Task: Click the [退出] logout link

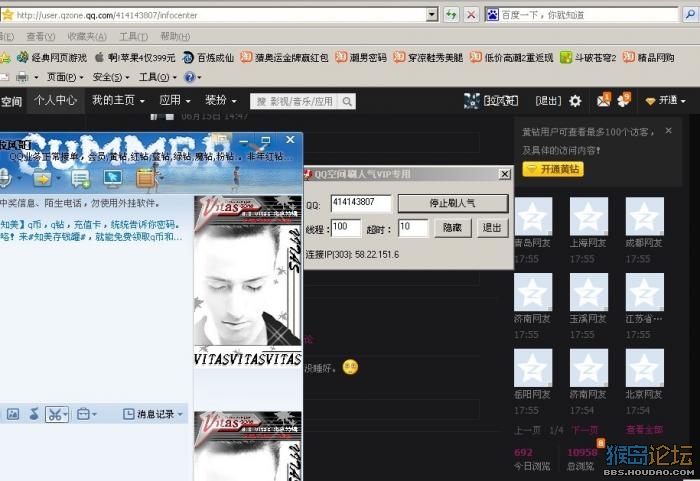Action: tap(548, 101)
